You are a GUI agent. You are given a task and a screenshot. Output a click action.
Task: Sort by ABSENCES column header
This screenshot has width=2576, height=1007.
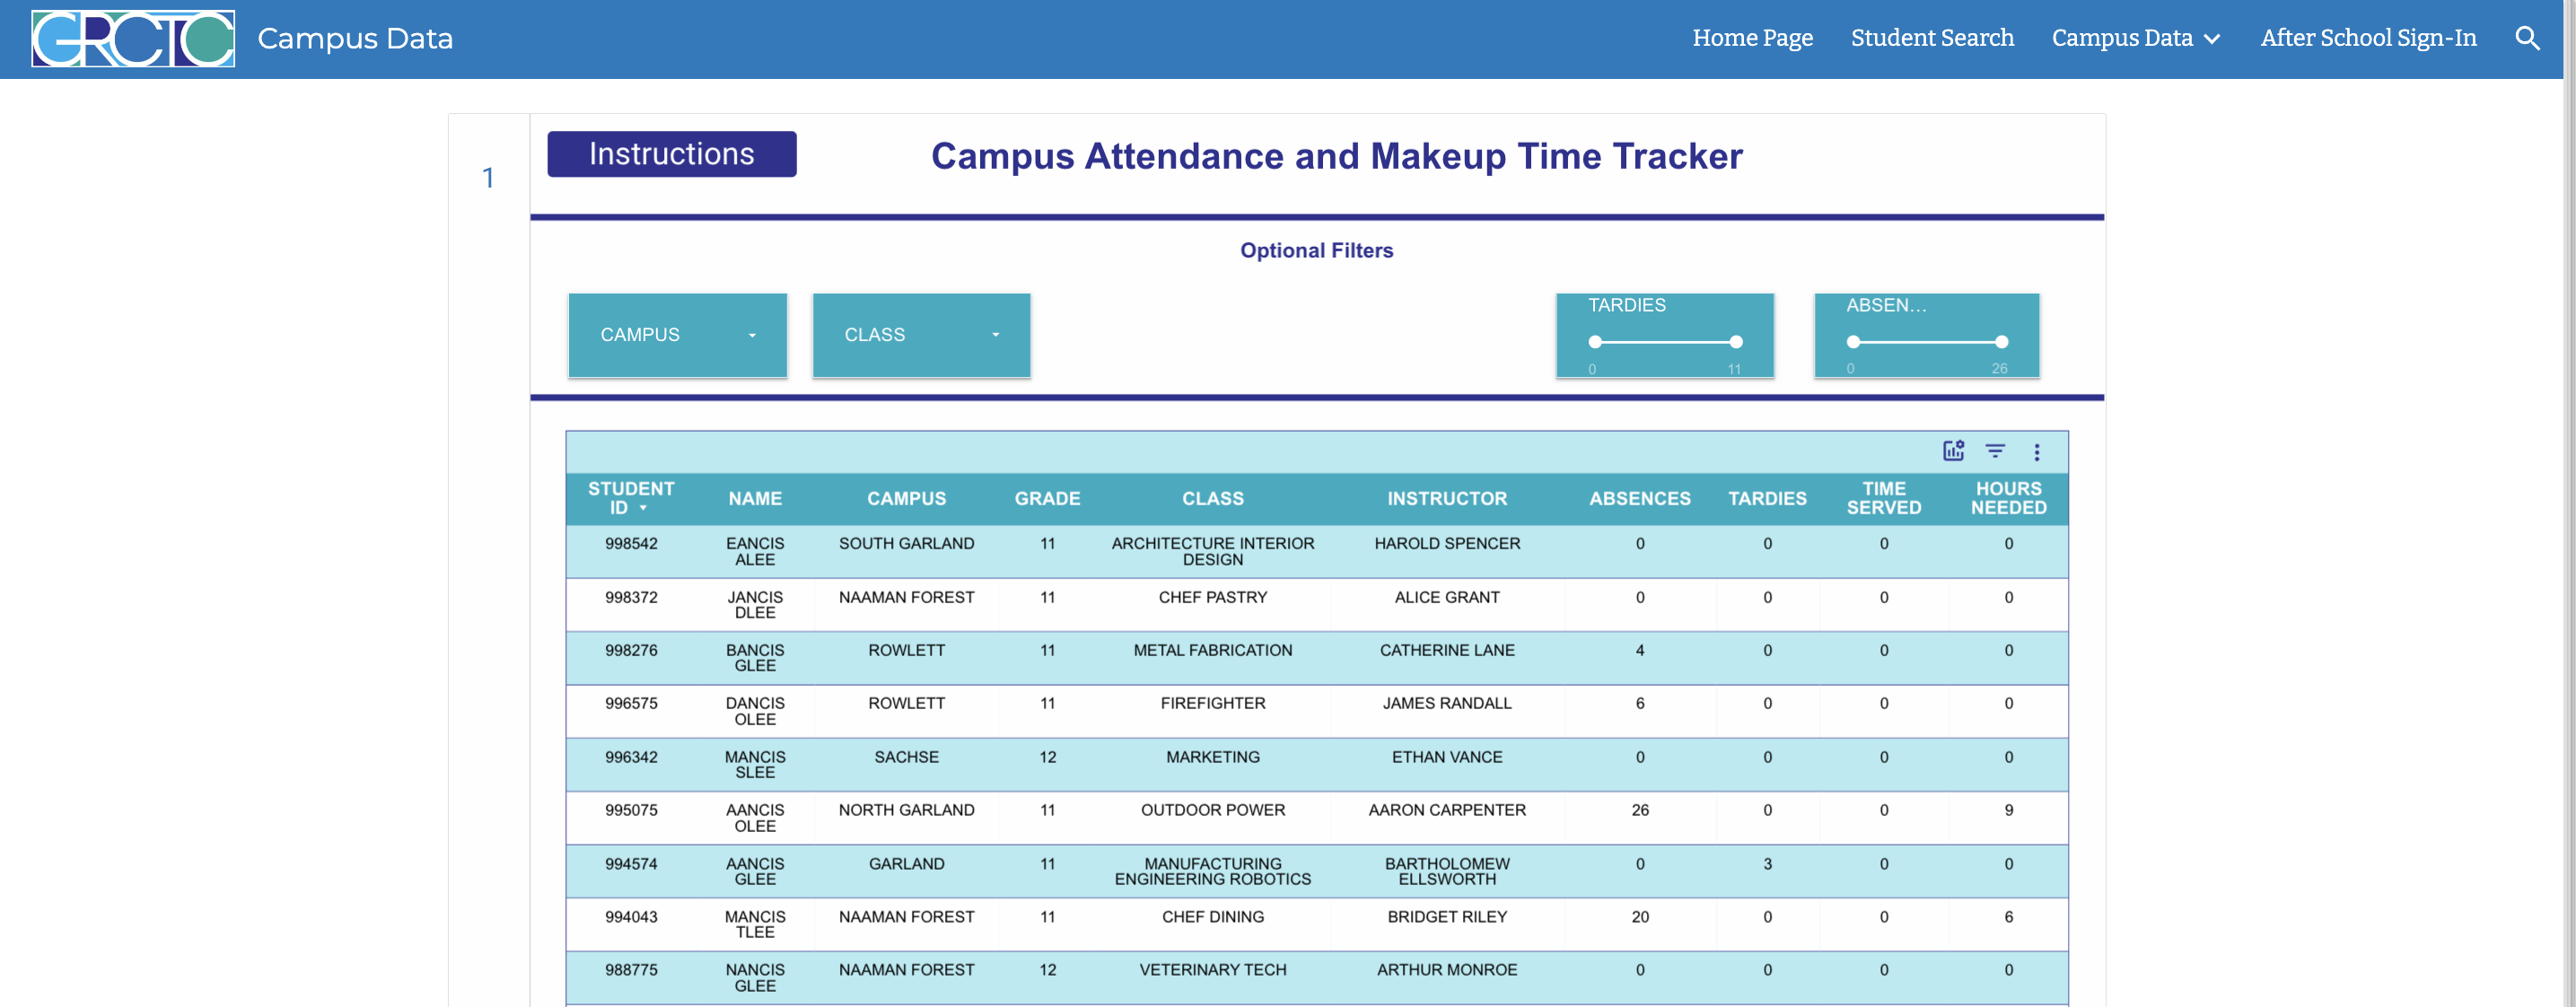(x=1640, y=498)
